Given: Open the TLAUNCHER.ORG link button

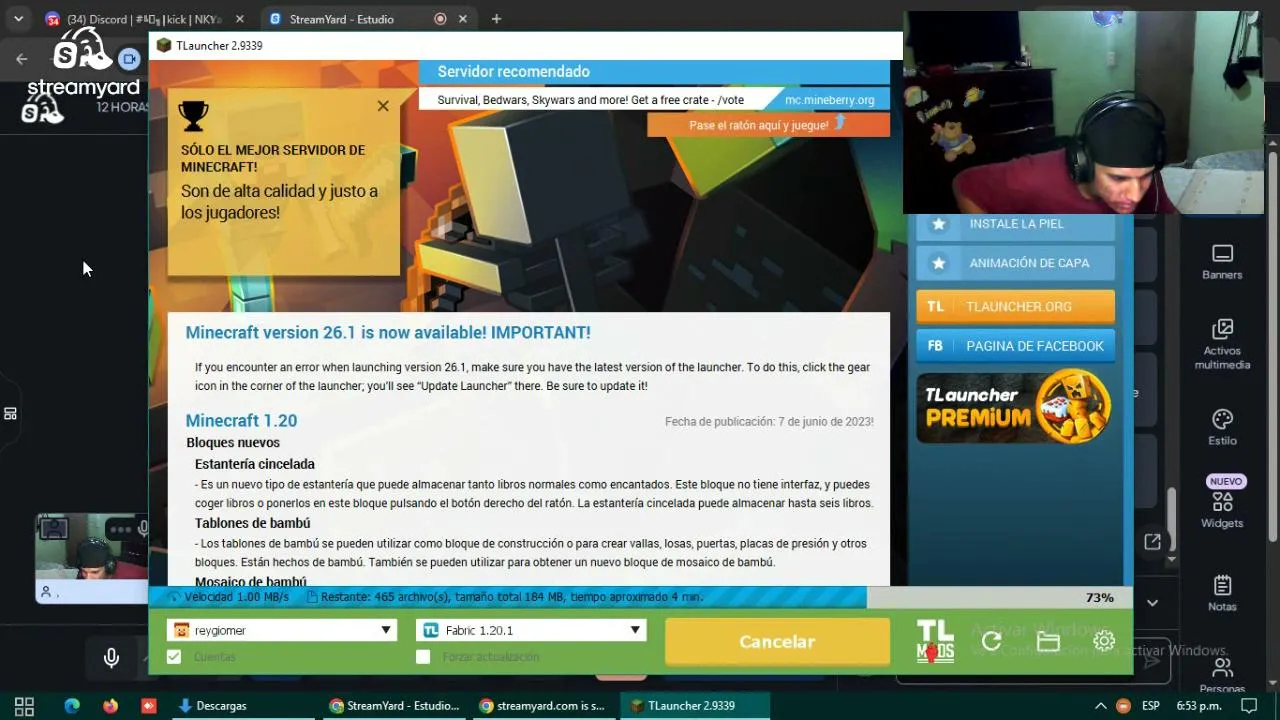Looking at the screenshot, I should [1015, 306].
